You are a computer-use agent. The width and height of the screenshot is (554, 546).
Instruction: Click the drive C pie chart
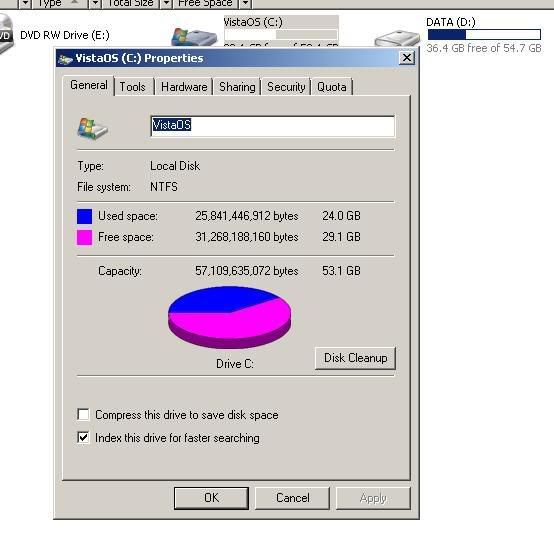tap(230, 317)
